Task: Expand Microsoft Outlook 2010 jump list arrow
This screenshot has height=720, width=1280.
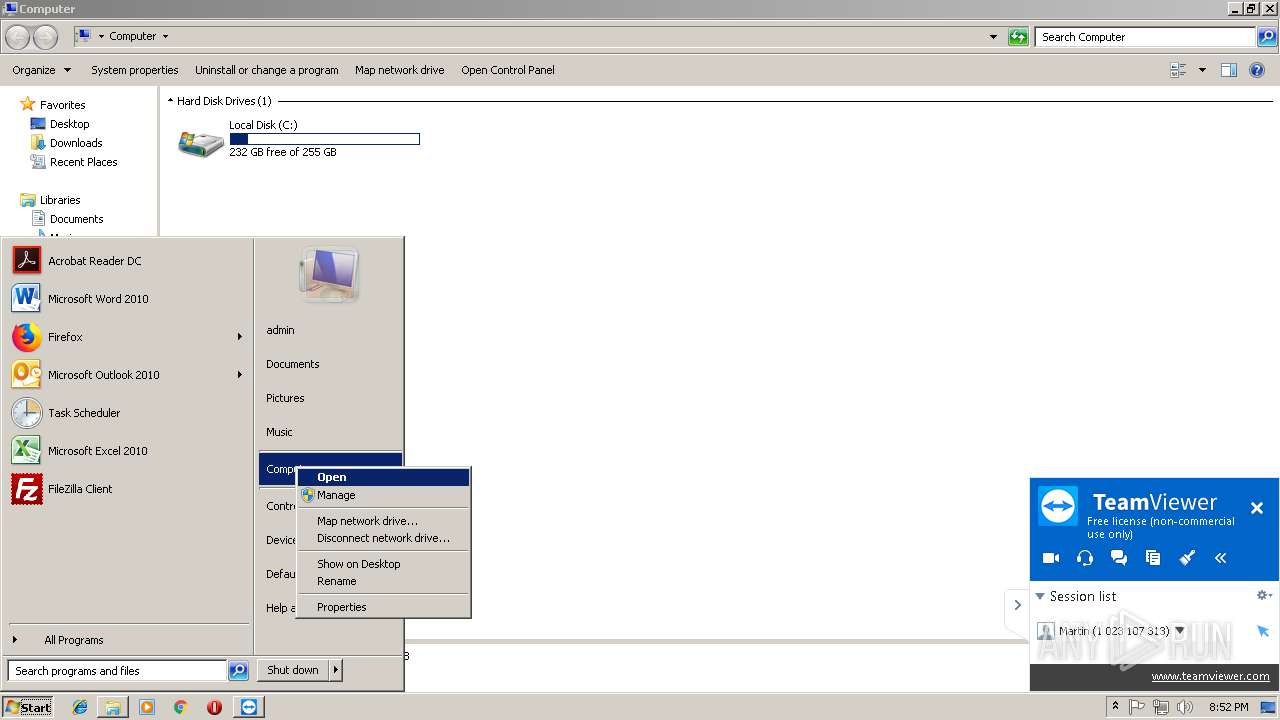Action: 239,375
